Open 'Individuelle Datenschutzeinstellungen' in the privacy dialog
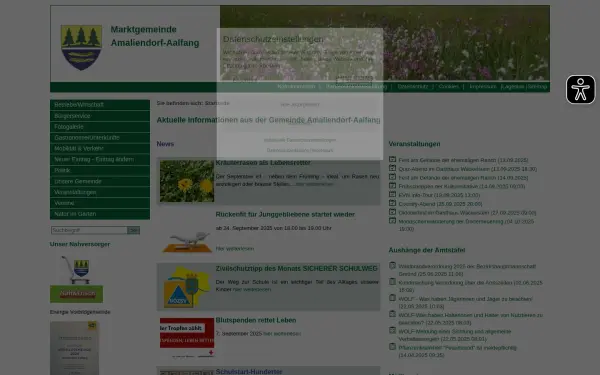The height and width of the screenshot is (375, 600). (x=300, y=140)
